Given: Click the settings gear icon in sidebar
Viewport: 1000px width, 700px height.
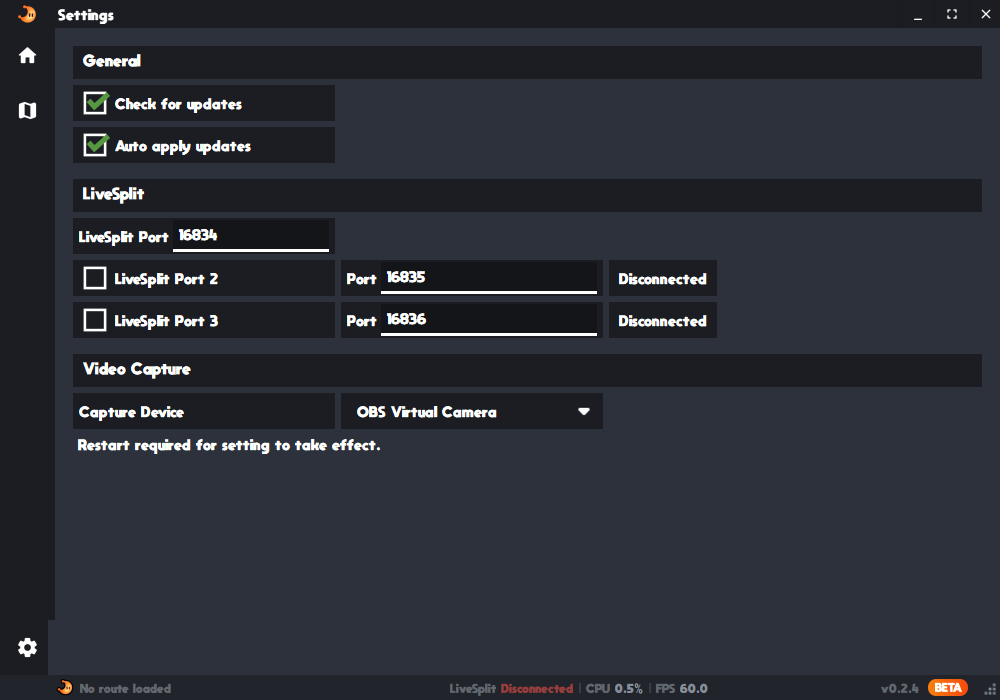Looking at the screenshot, I should click(x=27, y=648).
